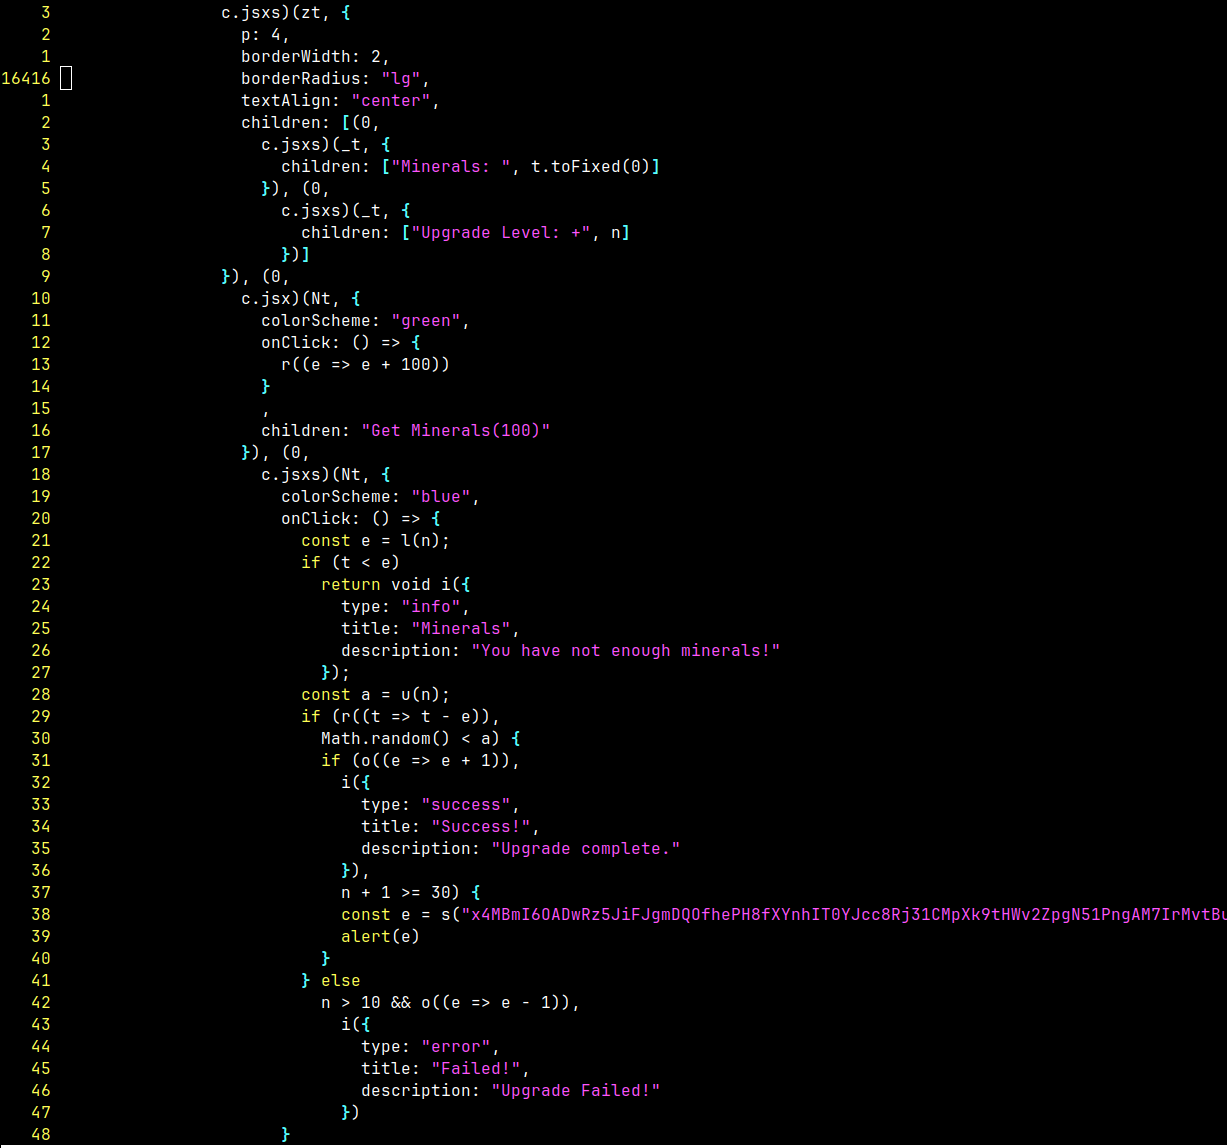This screenshot has width=1227, height=1148.
Task: Click the title "Minerals" string
Action: 460,628
